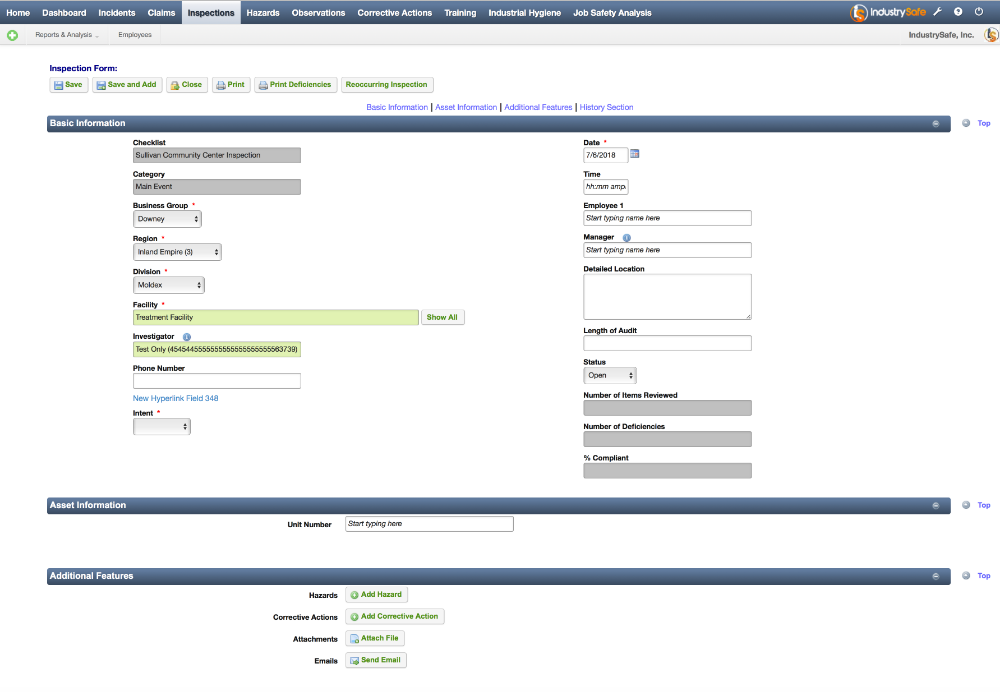Open the Region dropdown
The height and width of the screenshot is (693, 1000).
point(177,252)
